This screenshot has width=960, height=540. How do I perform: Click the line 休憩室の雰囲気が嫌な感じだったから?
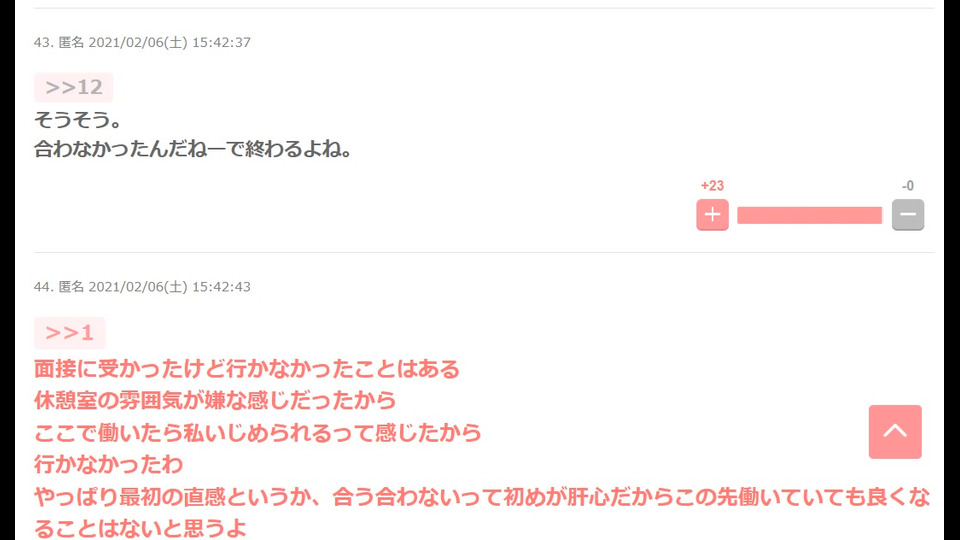[x=215, y=400]
